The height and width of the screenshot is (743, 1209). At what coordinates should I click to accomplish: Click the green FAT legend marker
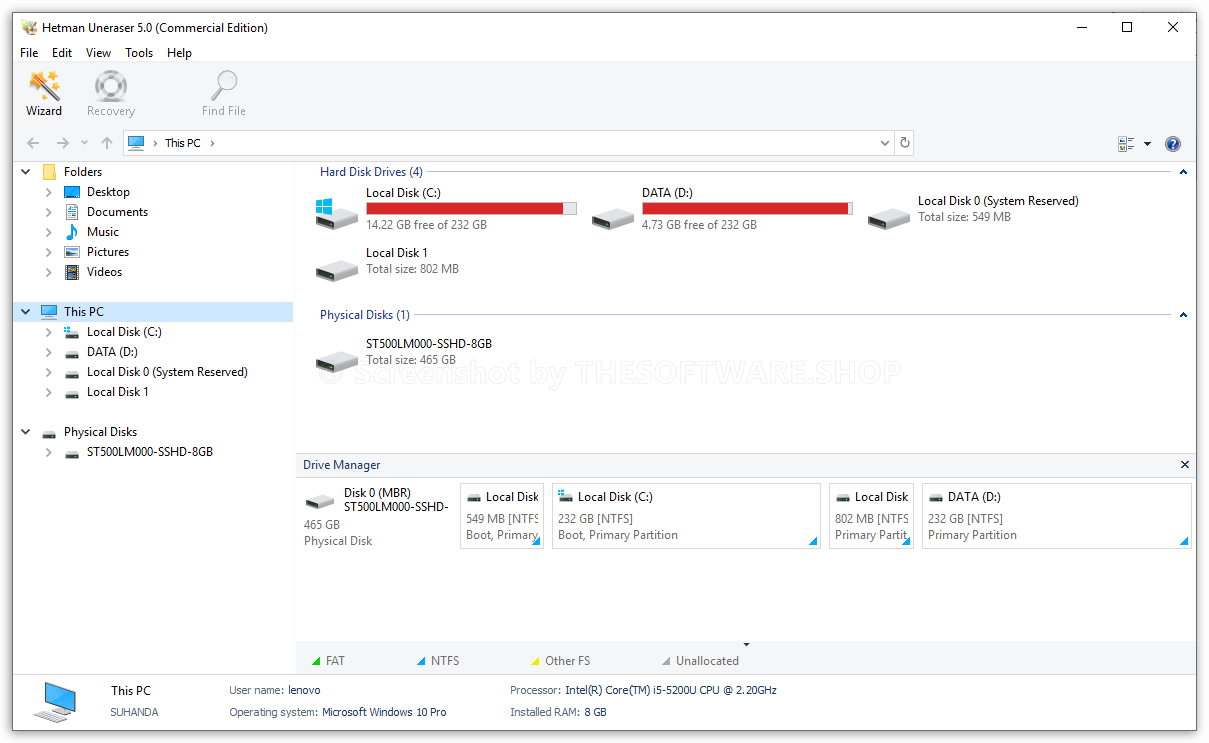tap(320, 660)
